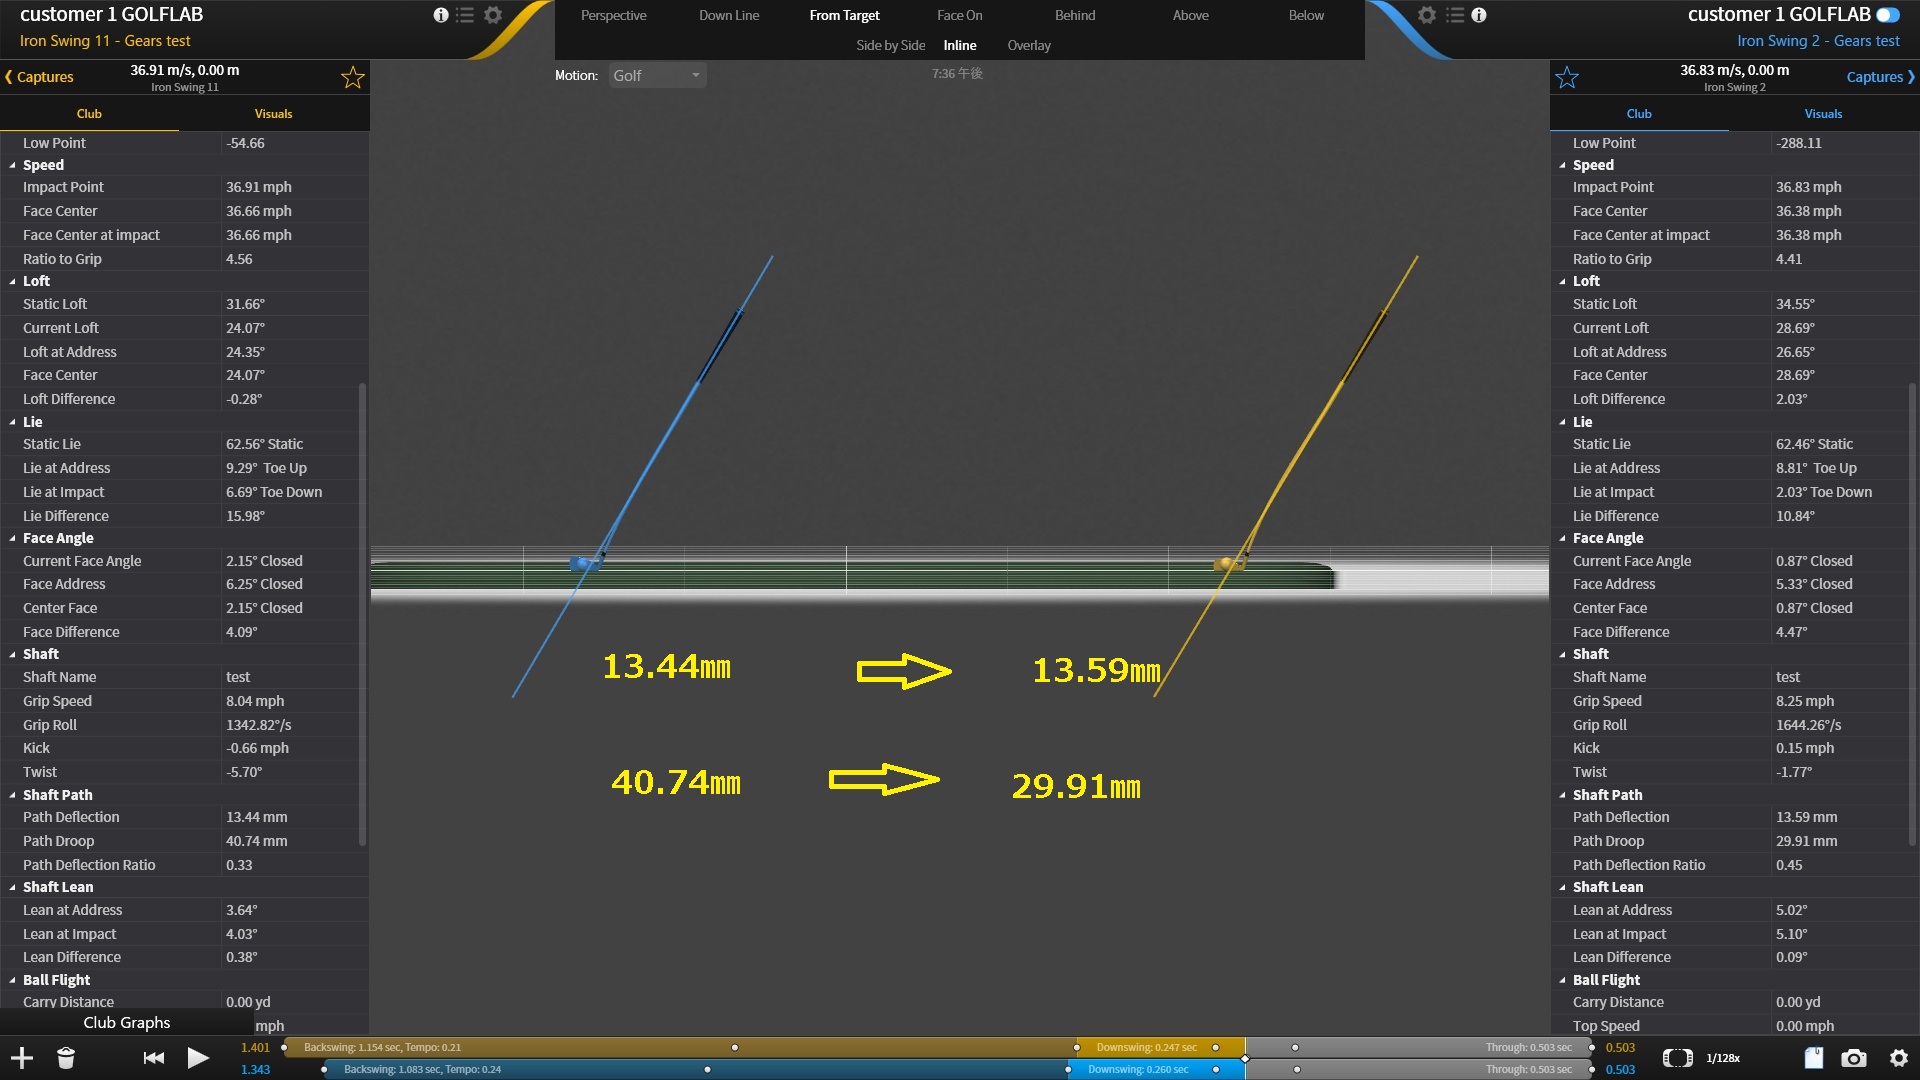Viewport: 1920px width, 1080px height.
Task: Click the trash delete icon
Action: tap(66, 1058)
